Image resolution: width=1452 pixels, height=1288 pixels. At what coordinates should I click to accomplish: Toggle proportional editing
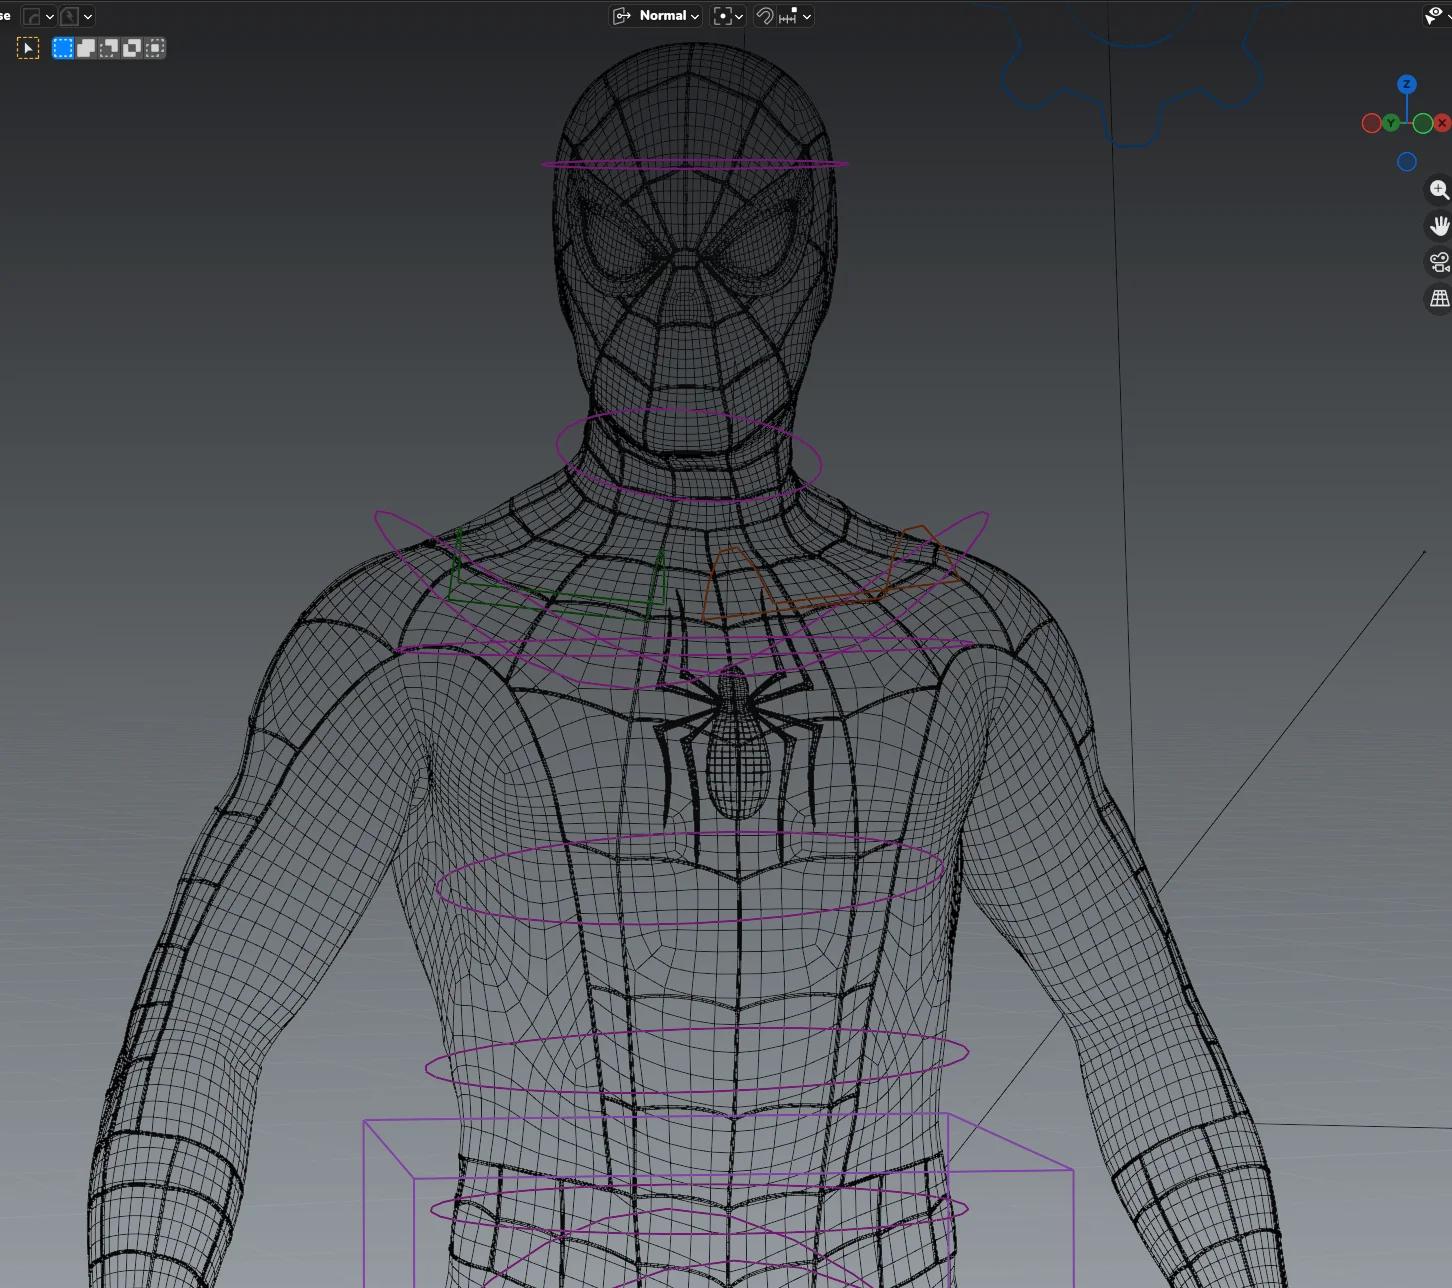tap(789, 16)
